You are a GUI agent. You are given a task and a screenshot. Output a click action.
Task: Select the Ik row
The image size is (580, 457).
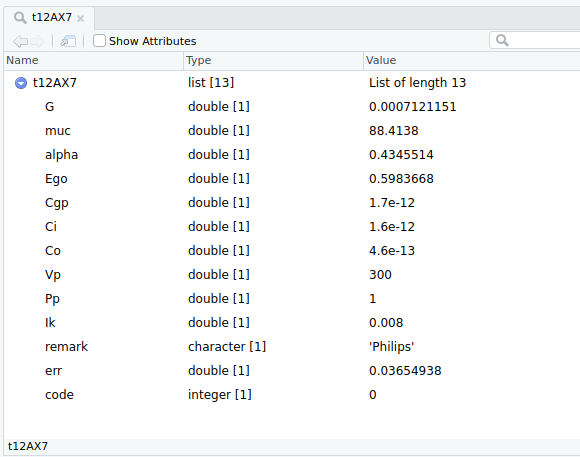[292, 323]
